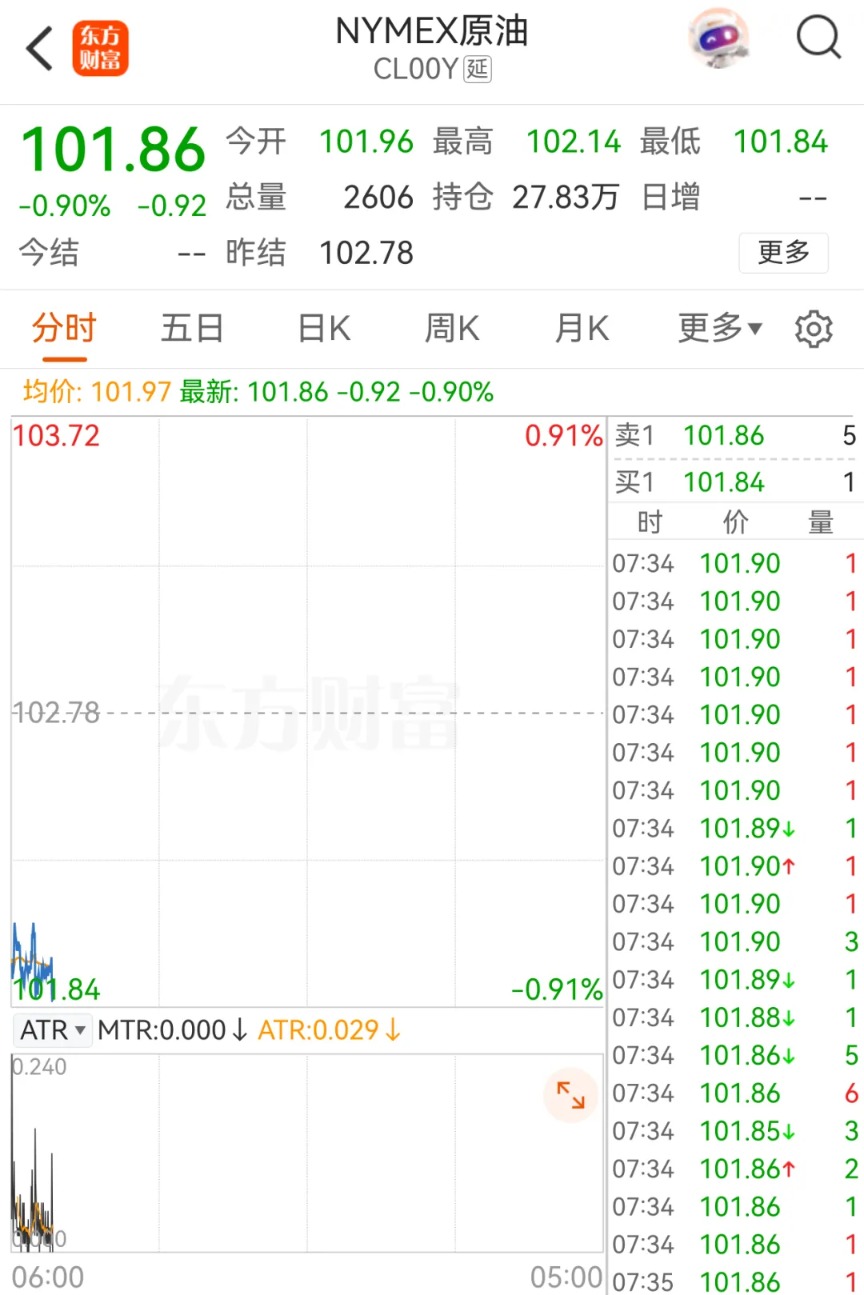
Task: Switch to 周K tab
Action: 452,328
